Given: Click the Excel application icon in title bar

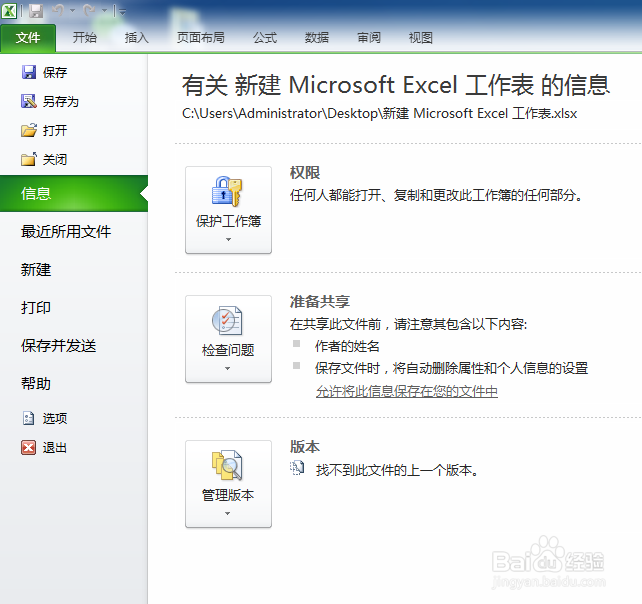Looking at the screenshot, I should pos(9,11).
